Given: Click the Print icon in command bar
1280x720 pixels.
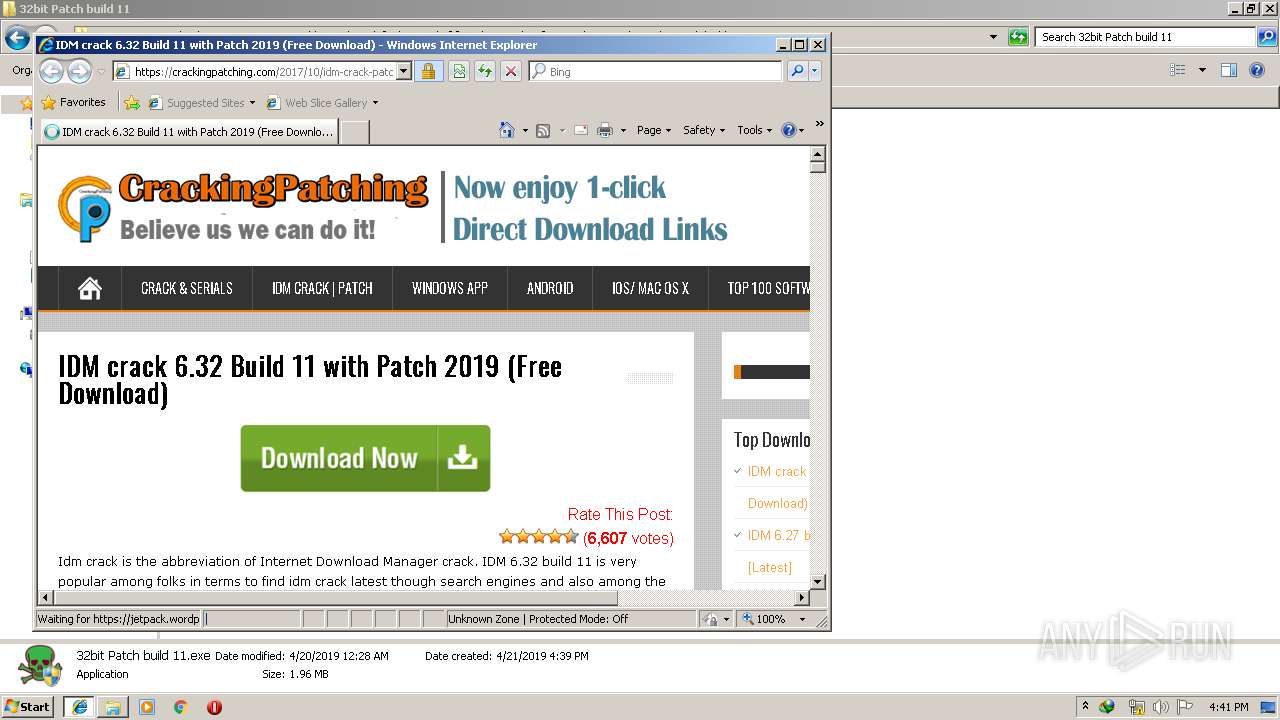Looking at the screenshot, I should [x=605, y=130].
